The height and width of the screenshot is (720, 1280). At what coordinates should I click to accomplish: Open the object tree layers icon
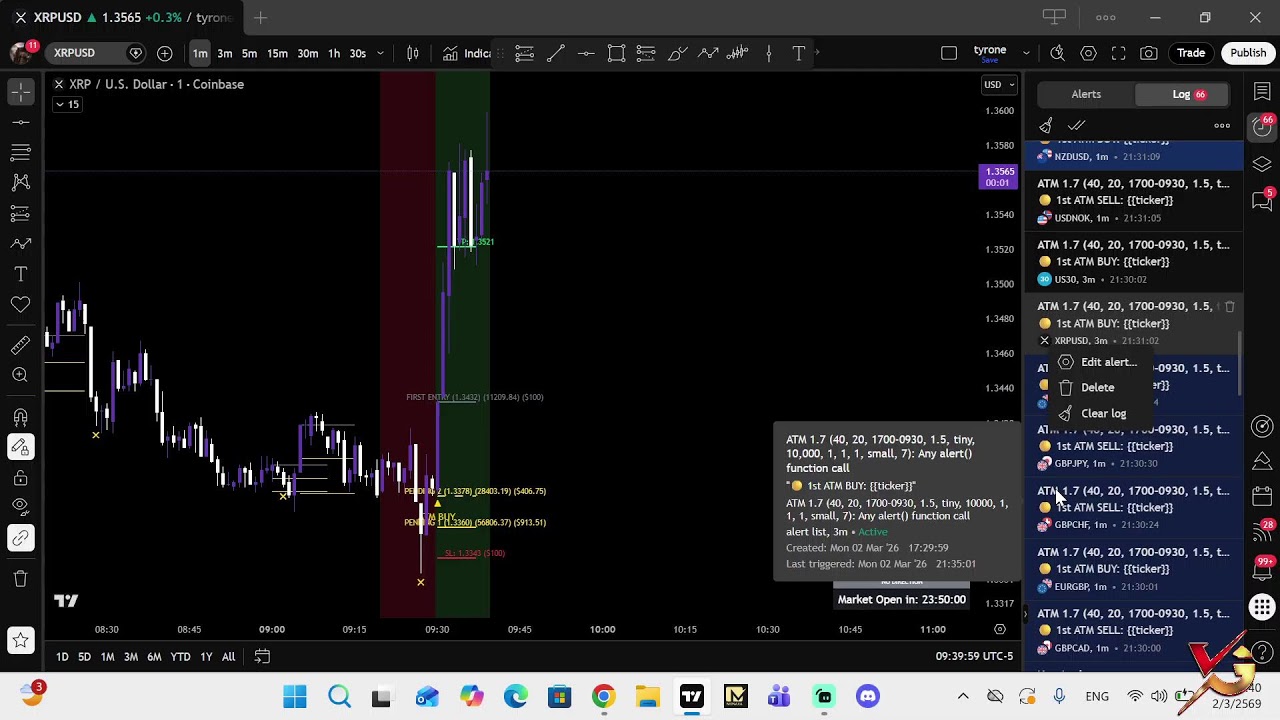pyautogui.click(x=1262, y=163)
